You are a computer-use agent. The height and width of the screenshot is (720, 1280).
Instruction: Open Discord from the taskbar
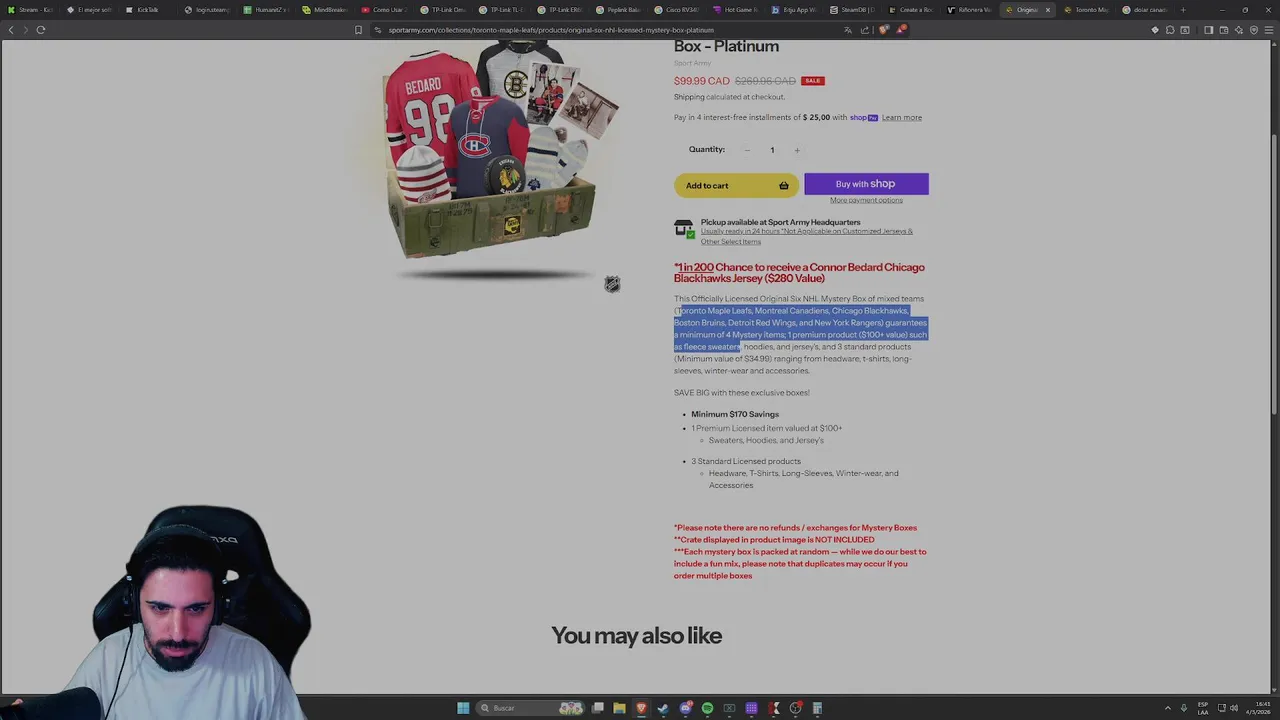coord(685,708)
